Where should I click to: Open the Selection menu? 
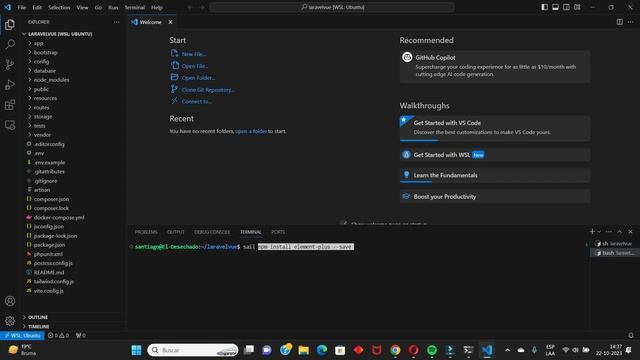[x=59, y=7]
